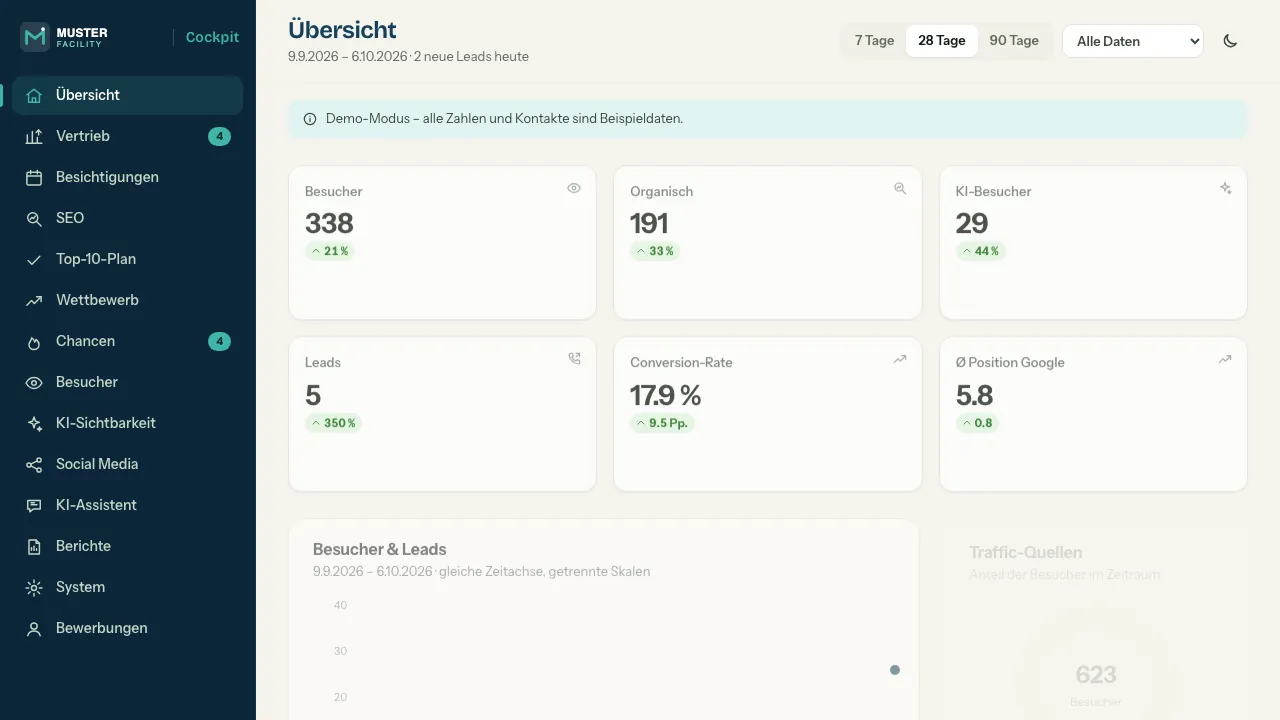Image resolution: width=1280 pixels, height=720 pixels.
Task: Go to the Berichte section
Action: [x=128, y=546]
